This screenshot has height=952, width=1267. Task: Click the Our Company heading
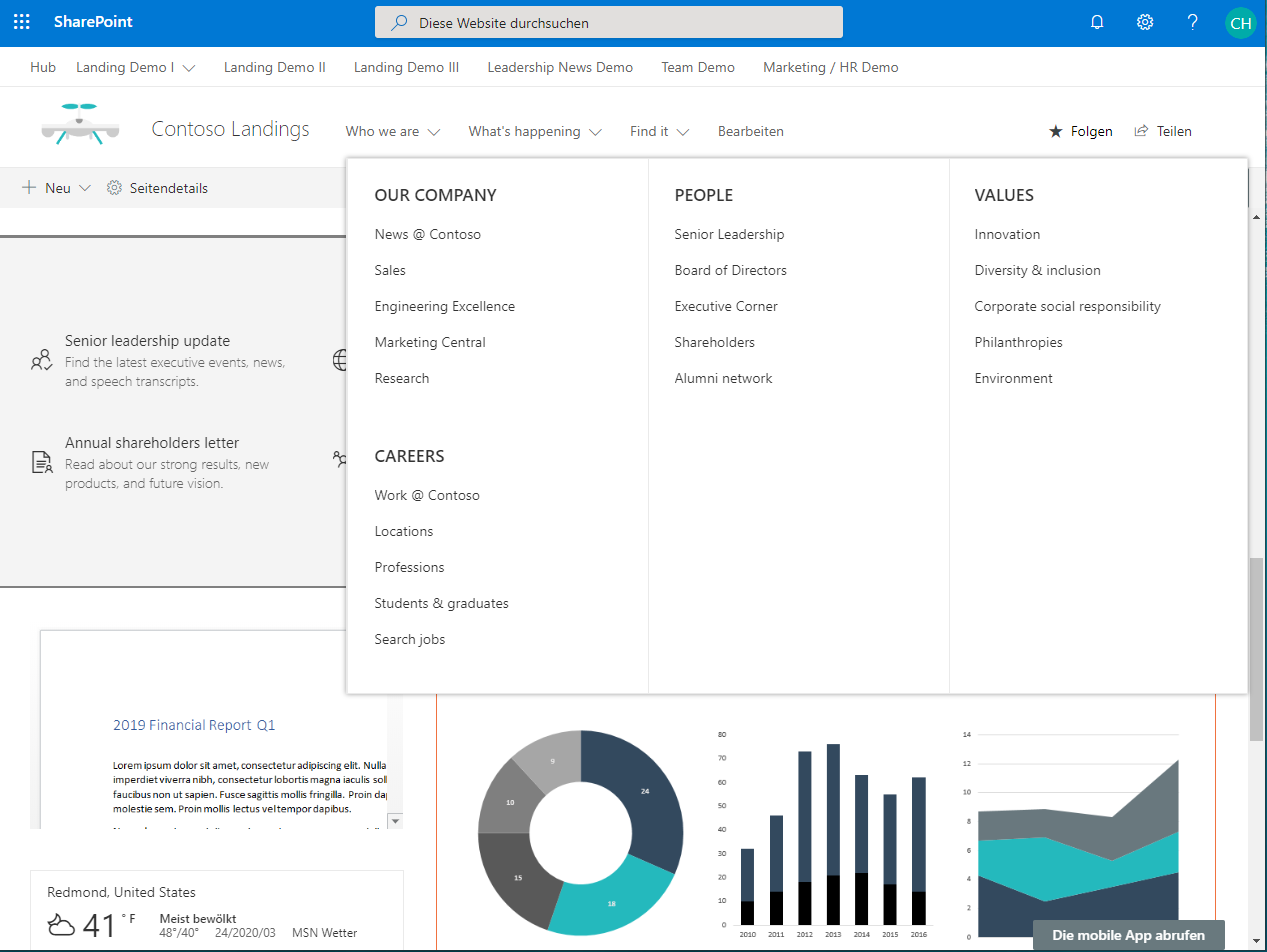tap(436, 195)
